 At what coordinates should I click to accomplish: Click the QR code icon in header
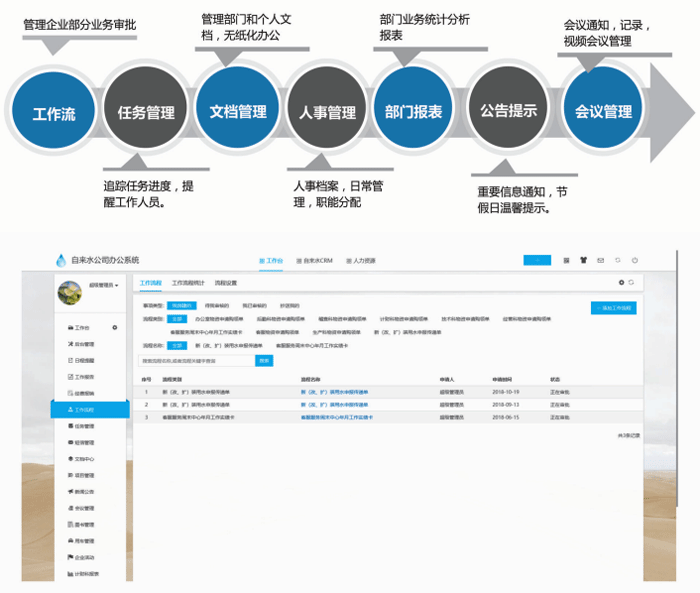[x=564, y=260]
